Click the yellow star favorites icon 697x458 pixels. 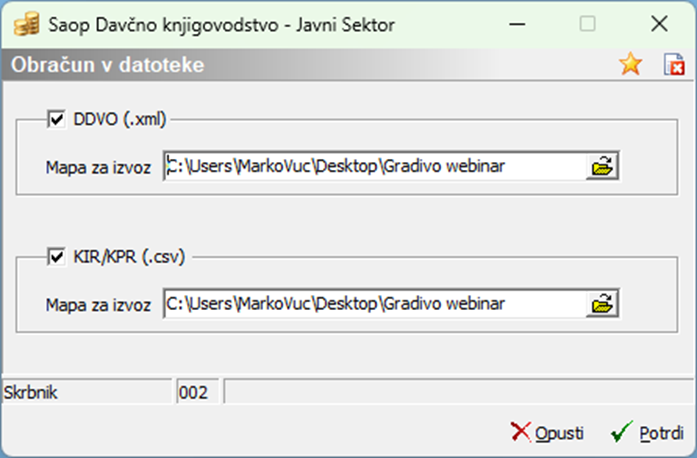[630, 64]
